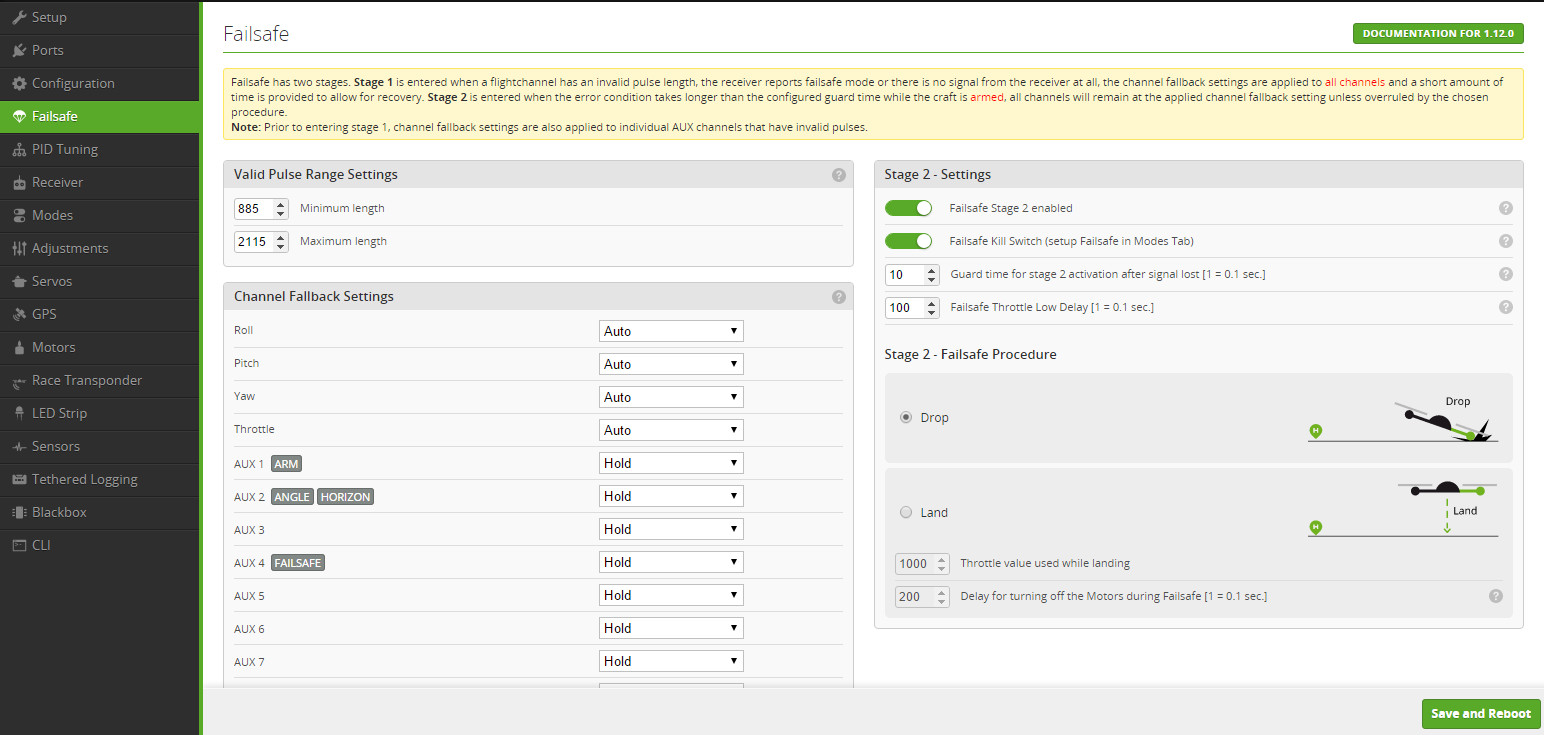Open the Throttle fallback dropdown

(x=671, y=430)
